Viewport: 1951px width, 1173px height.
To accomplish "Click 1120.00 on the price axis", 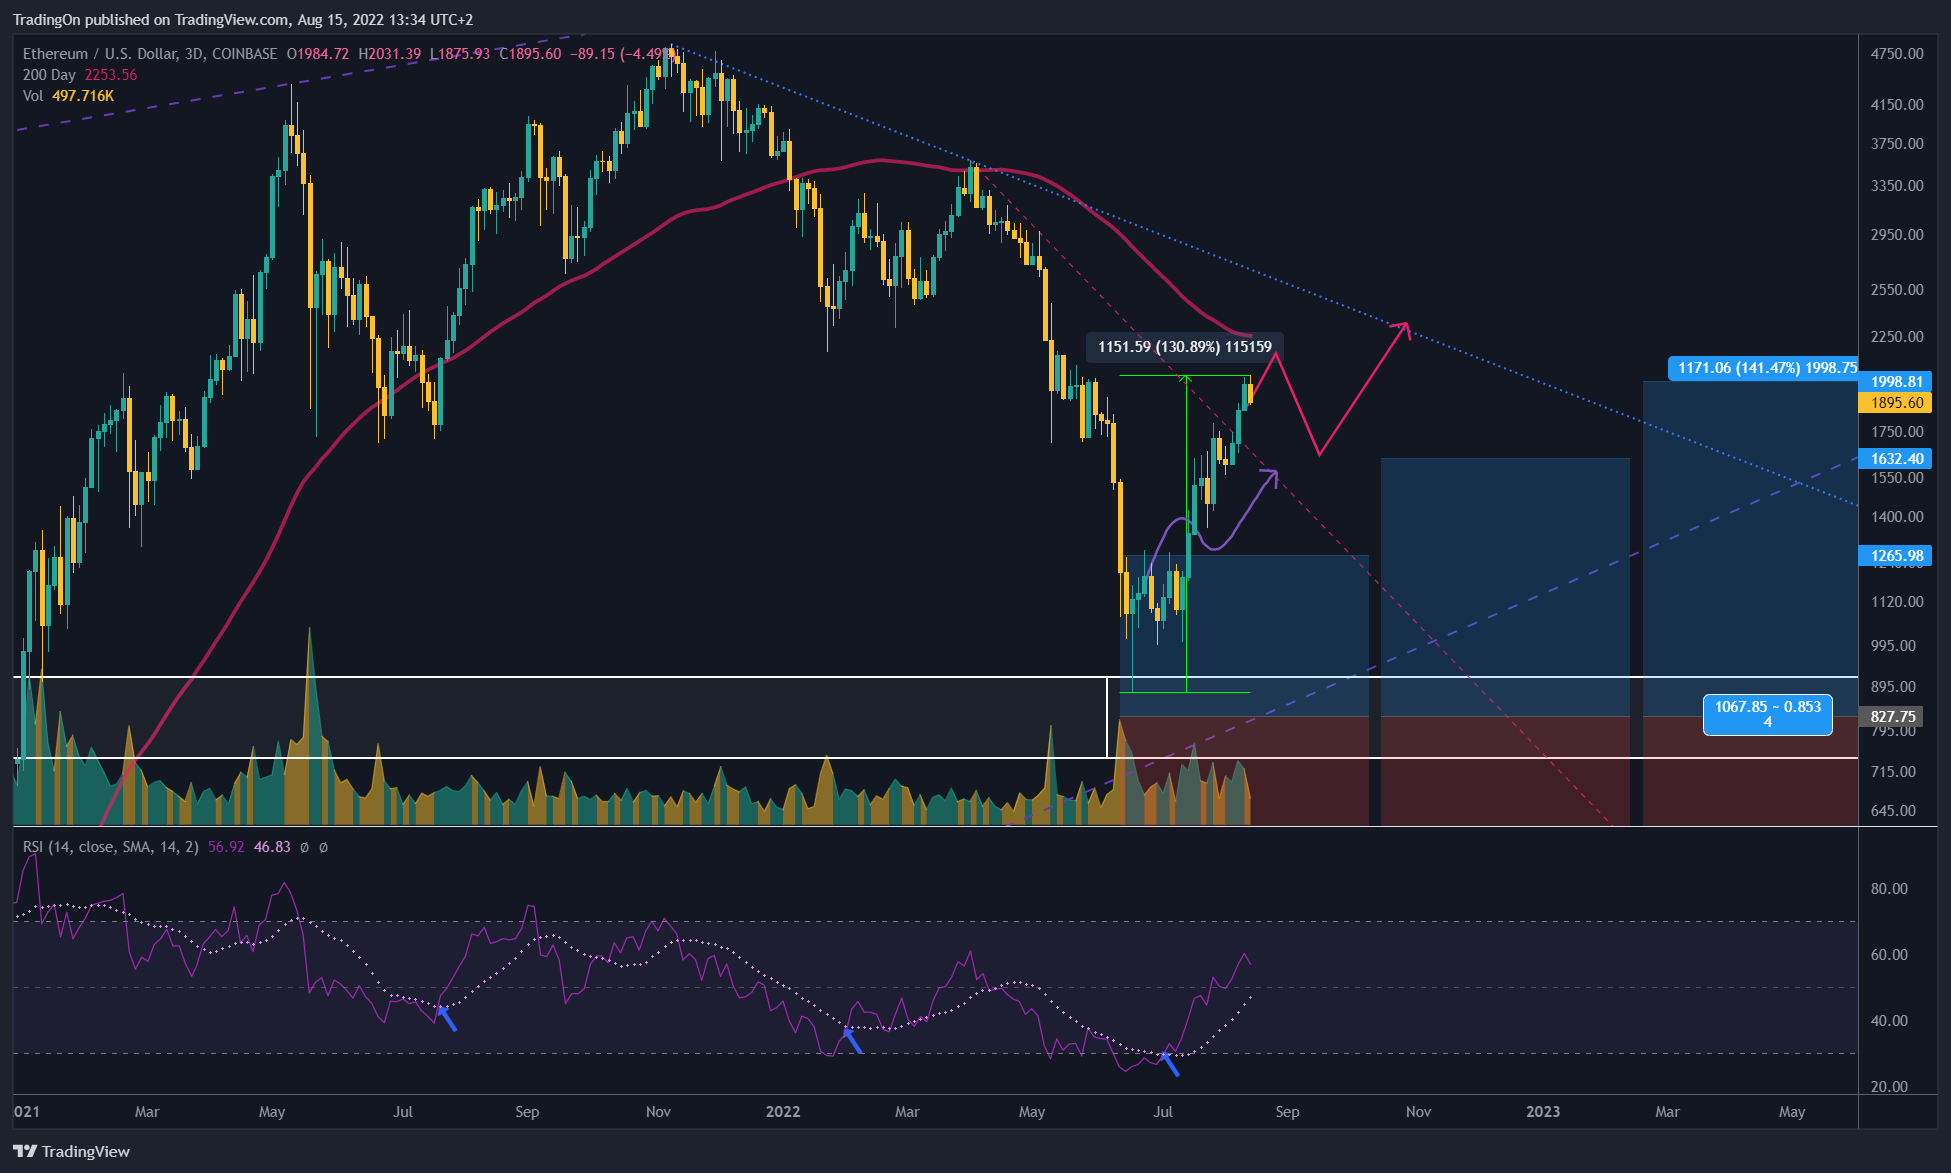I will [x=1897, y=601].
